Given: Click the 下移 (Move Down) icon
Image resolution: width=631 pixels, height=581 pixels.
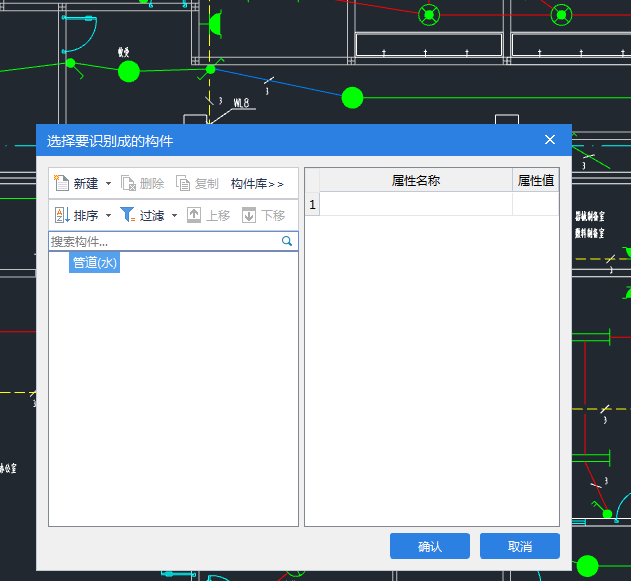Looking at the screenshot, I should pos(249,215).
